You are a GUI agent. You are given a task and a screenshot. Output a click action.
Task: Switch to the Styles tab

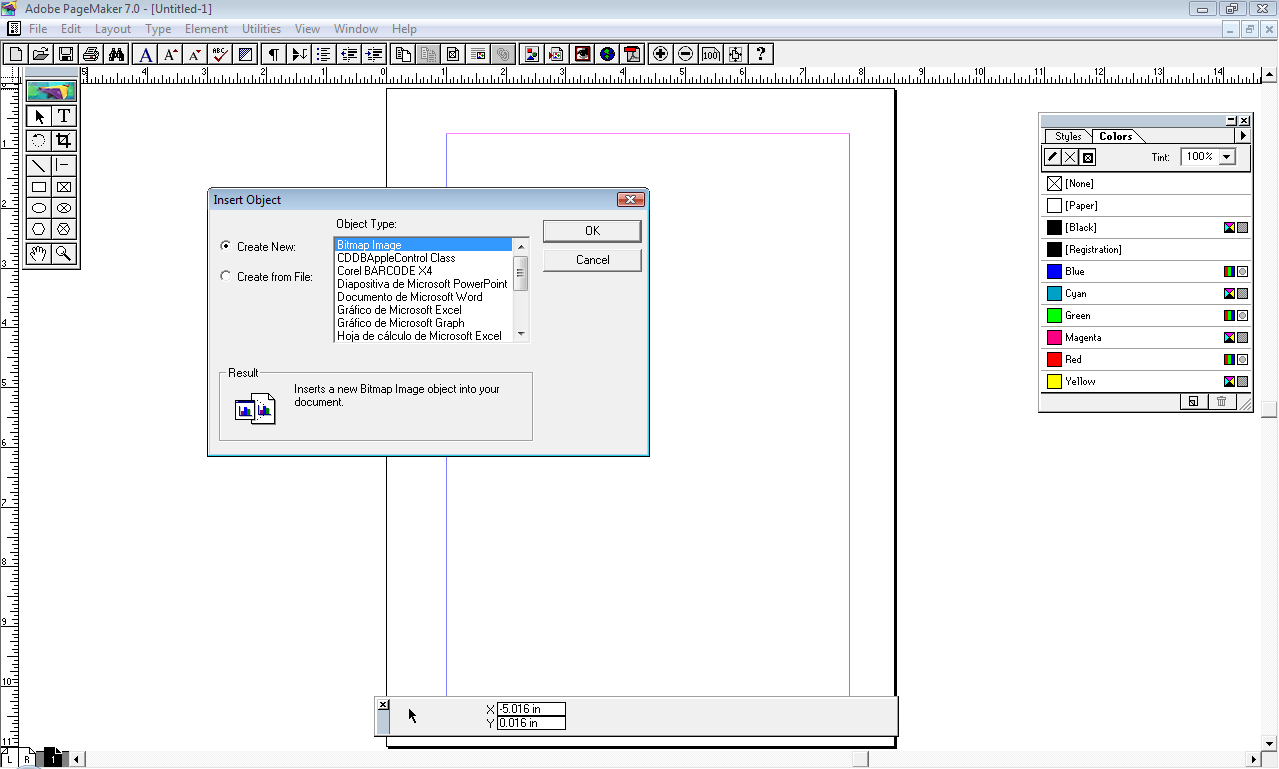coord(1068,136)
